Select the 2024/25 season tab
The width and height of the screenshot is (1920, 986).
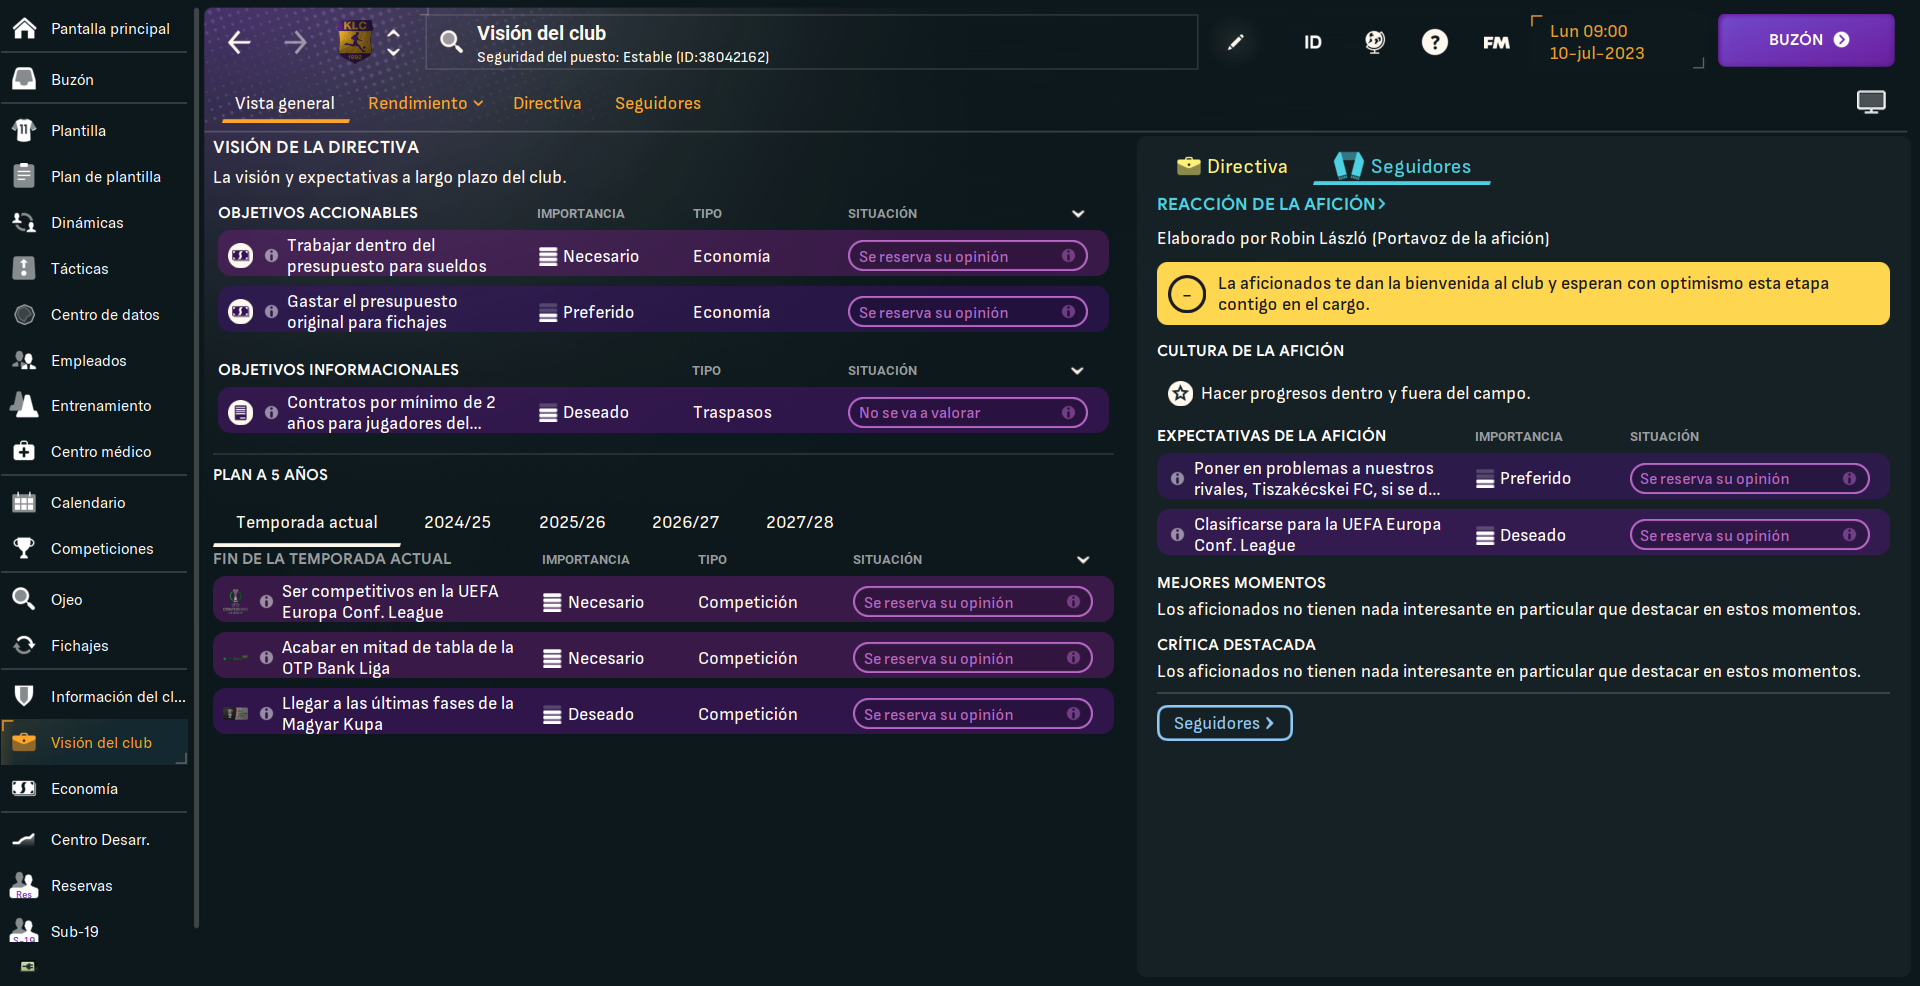457,522
